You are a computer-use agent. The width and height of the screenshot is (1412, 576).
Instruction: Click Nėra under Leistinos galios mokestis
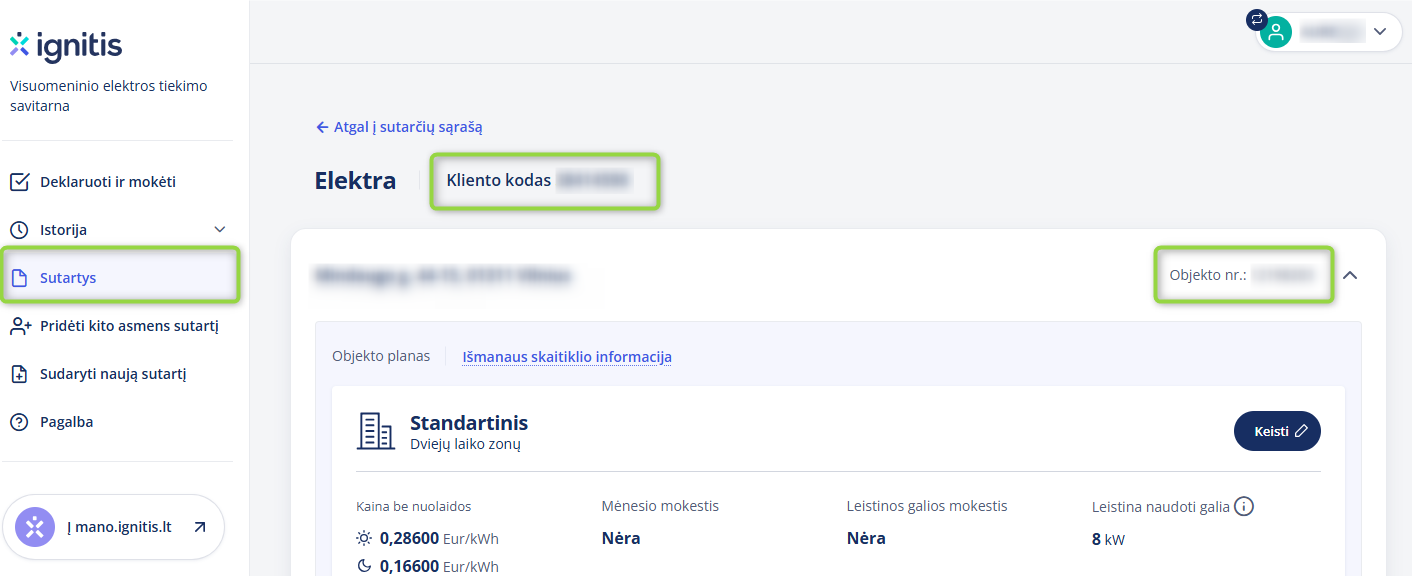(866, 538)
